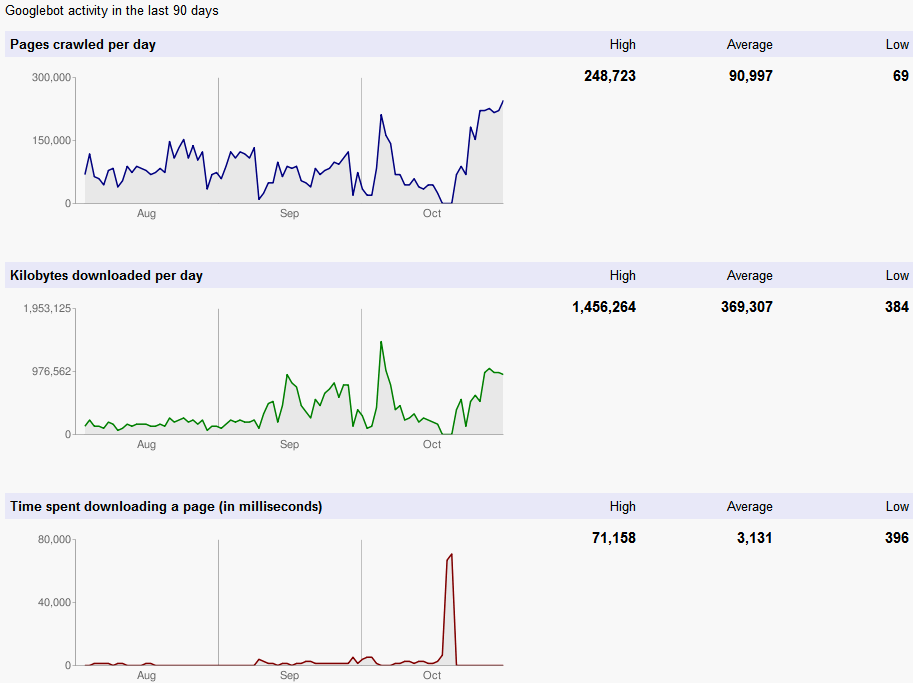Image resolution: width=913 pixels, height=683 pixels.
Task: Click the 'Time spent downloading a page' heading
Action: [166, 506]
